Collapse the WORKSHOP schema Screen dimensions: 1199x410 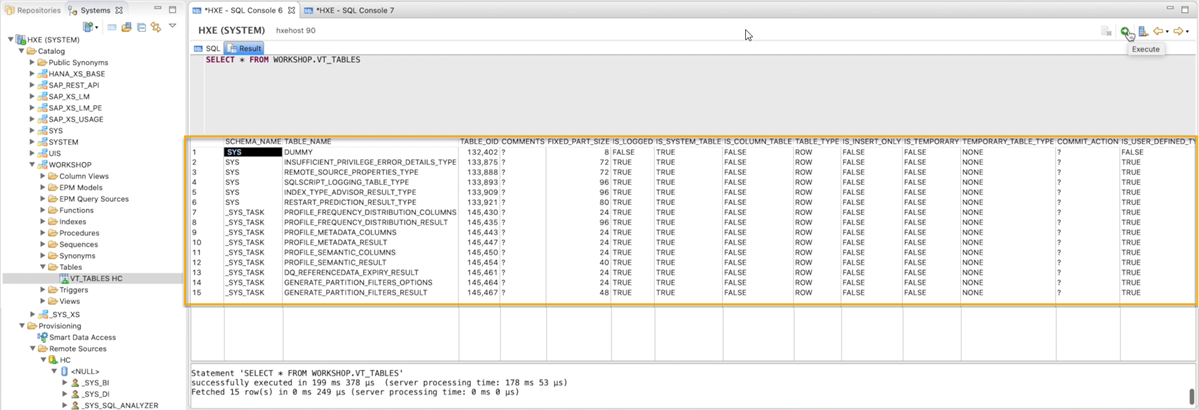[32, 164]
